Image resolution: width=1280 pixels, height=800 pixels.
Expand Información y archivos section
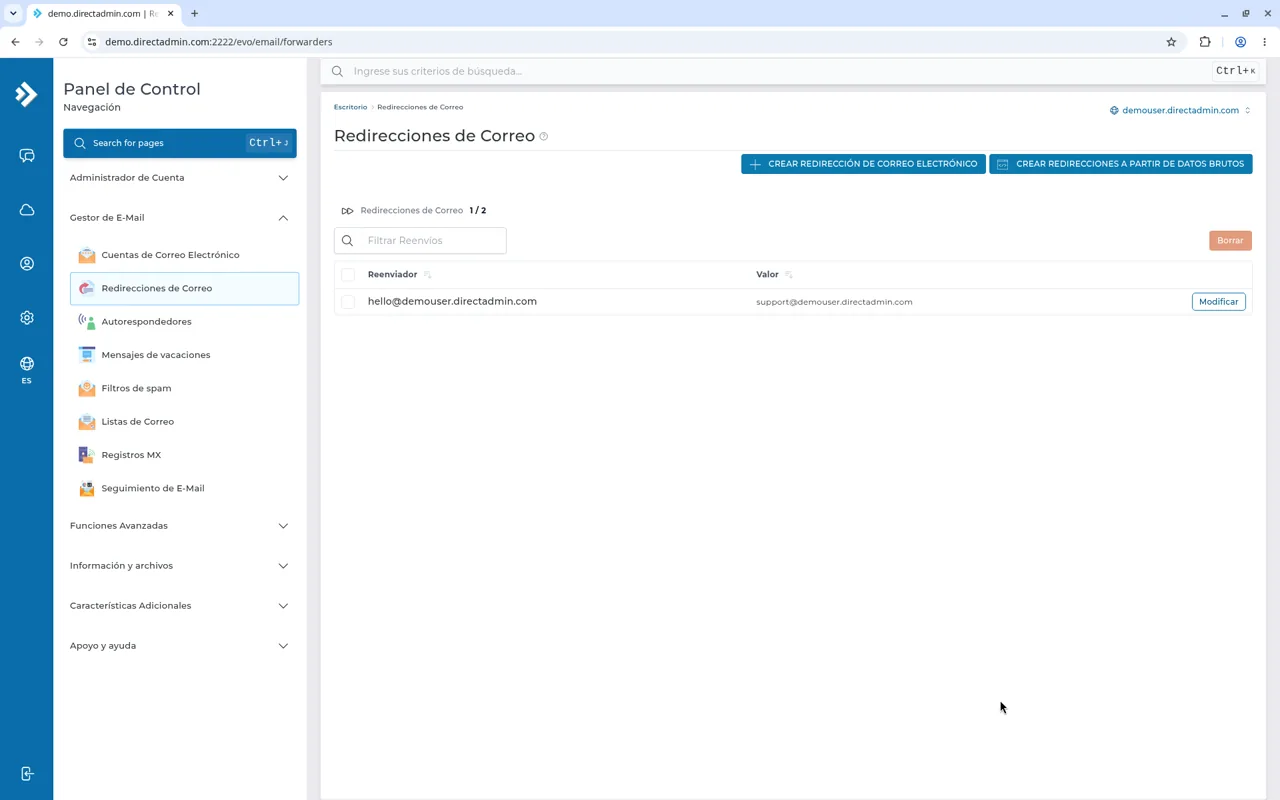pyautogui.click(x=180, y=566)
